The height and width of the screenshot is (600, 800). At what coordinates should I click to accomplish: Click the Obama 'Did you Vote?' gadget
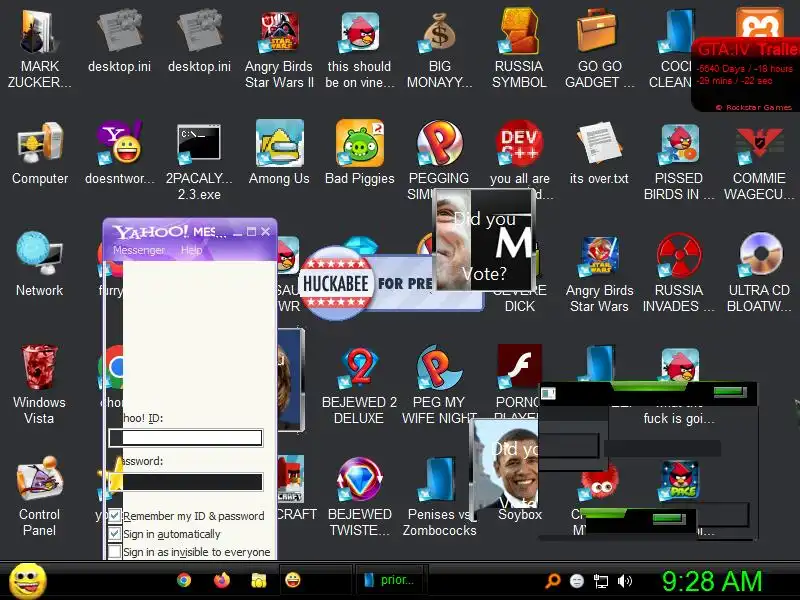point(505,465)
